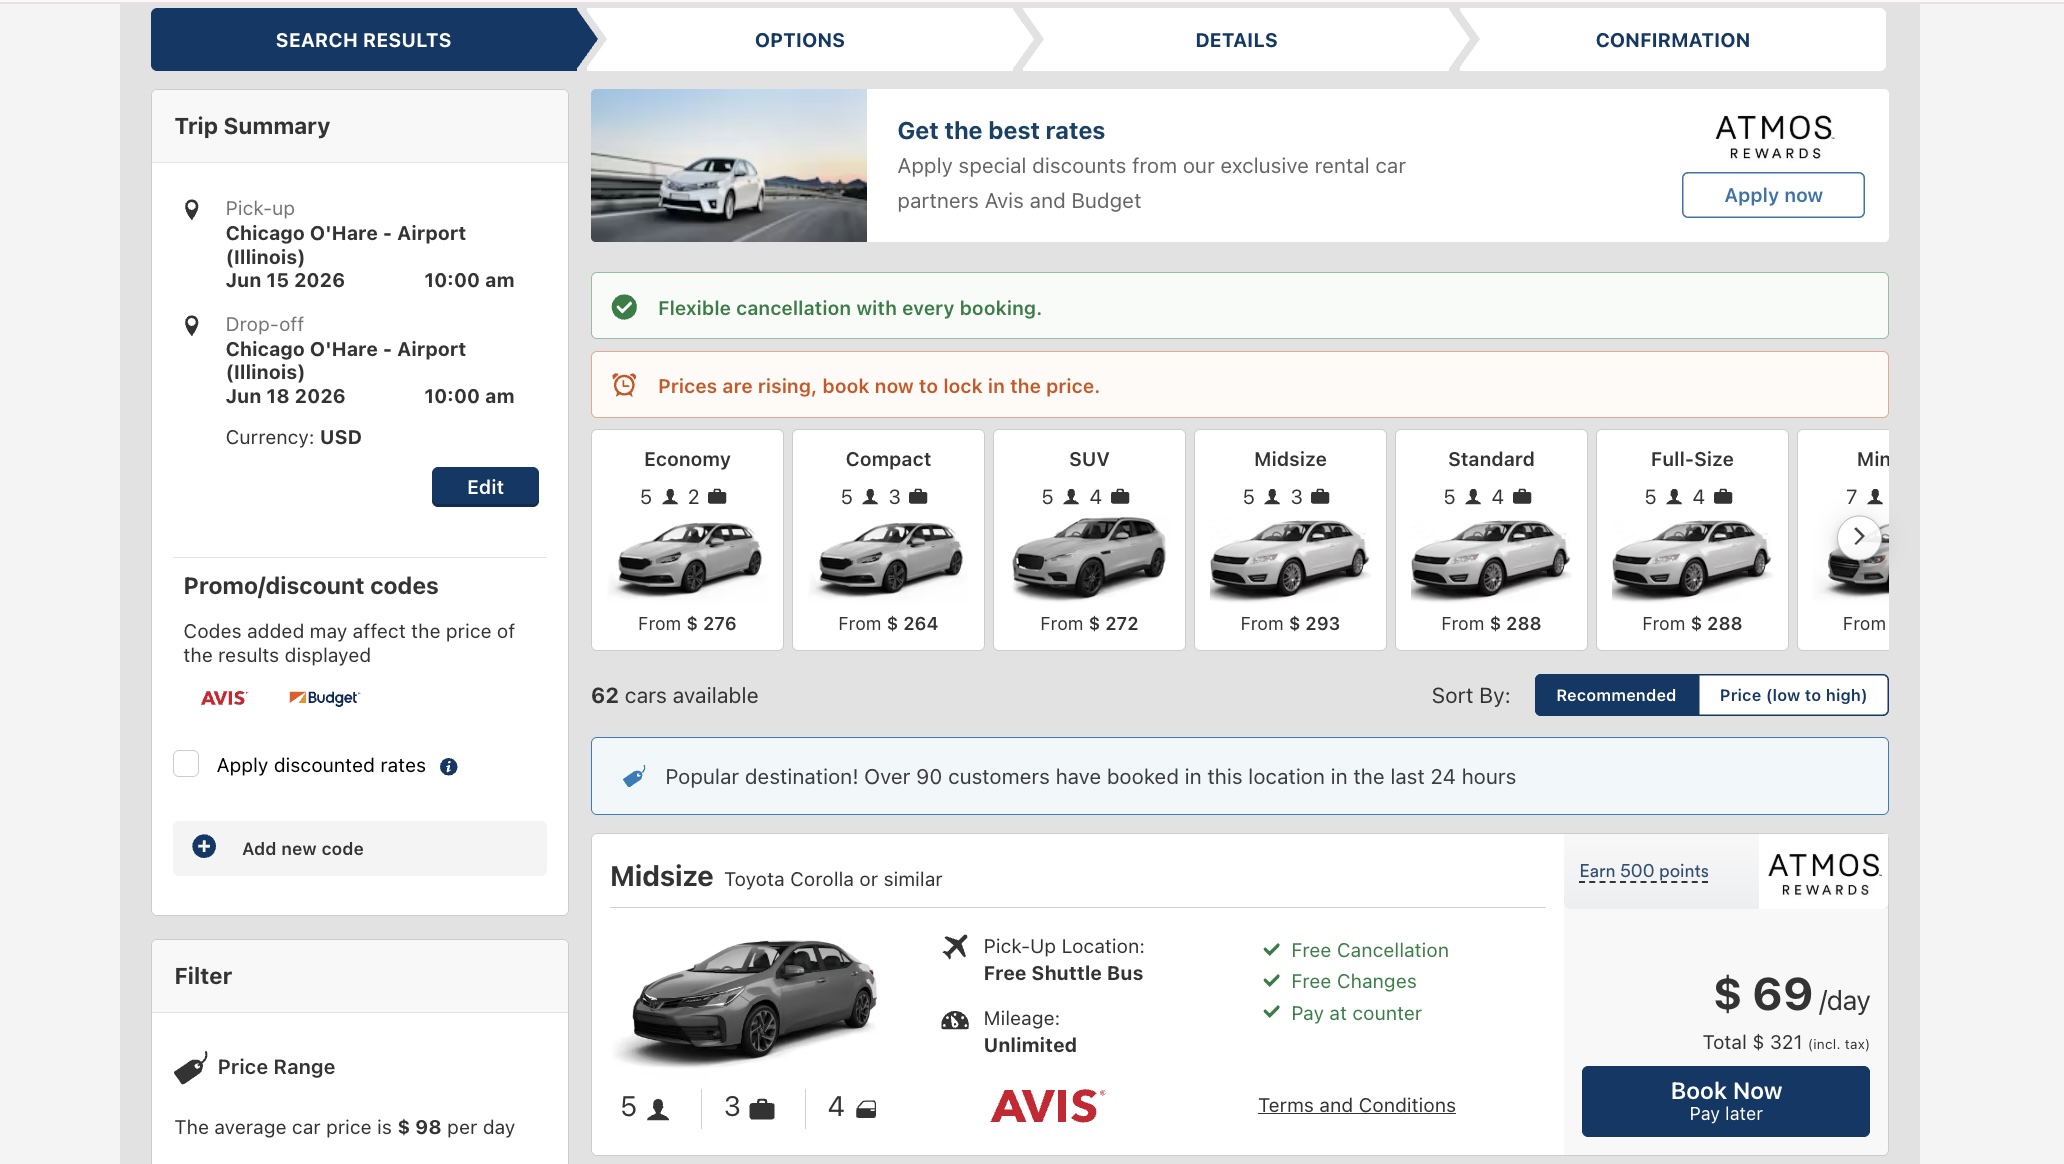Go to the Search Results step
Viewport: 2064px width, 1164px height.
click(x=364, y=40)
